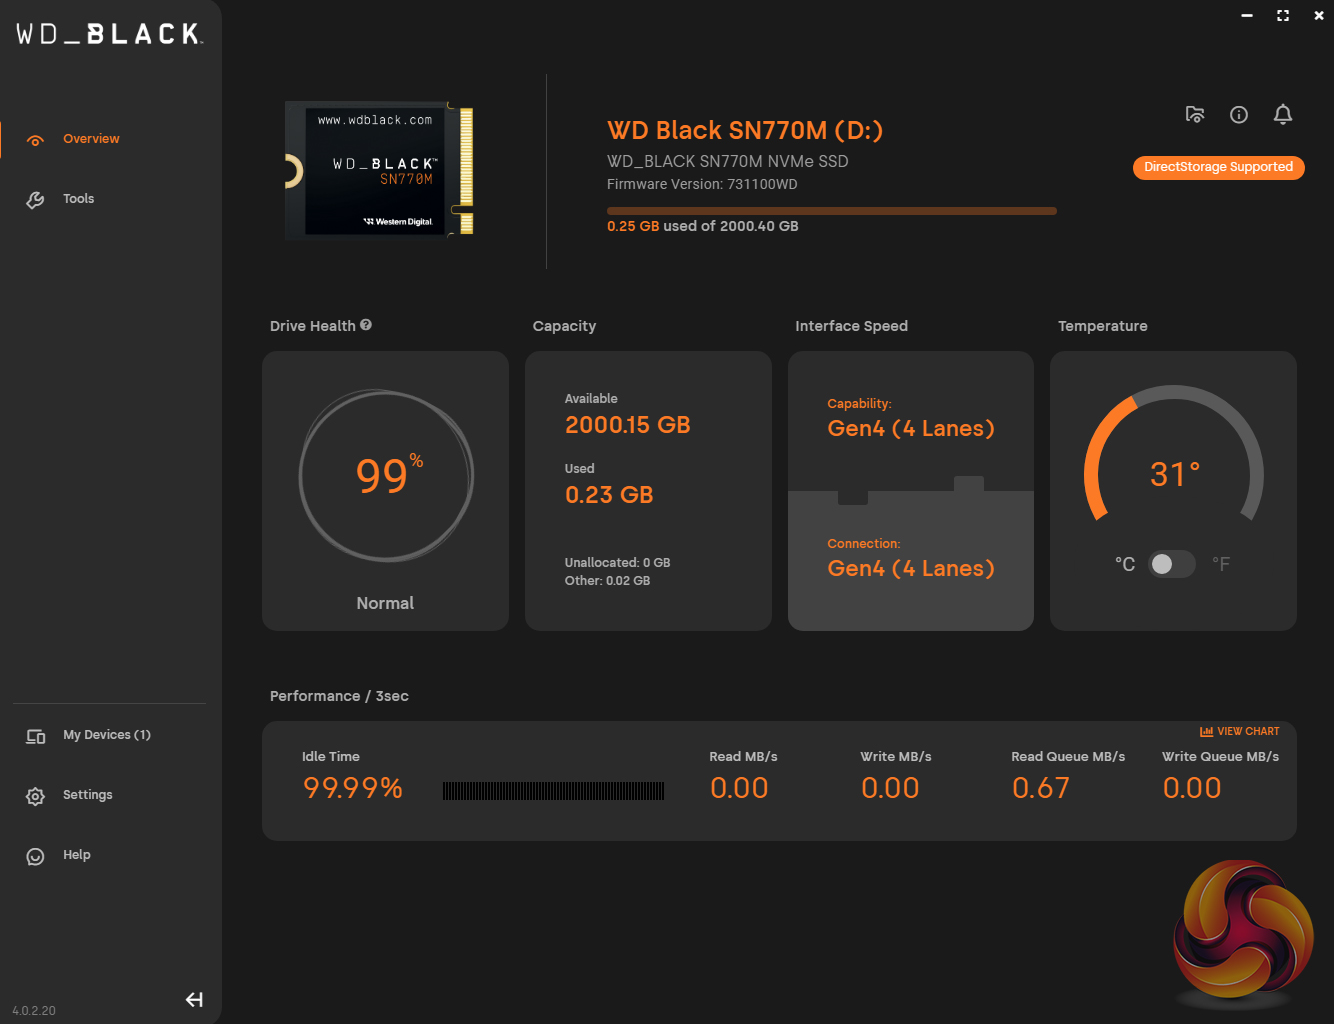Open the Help page
Screen dimensions: 1334x1024
click(x=77, y=855)
